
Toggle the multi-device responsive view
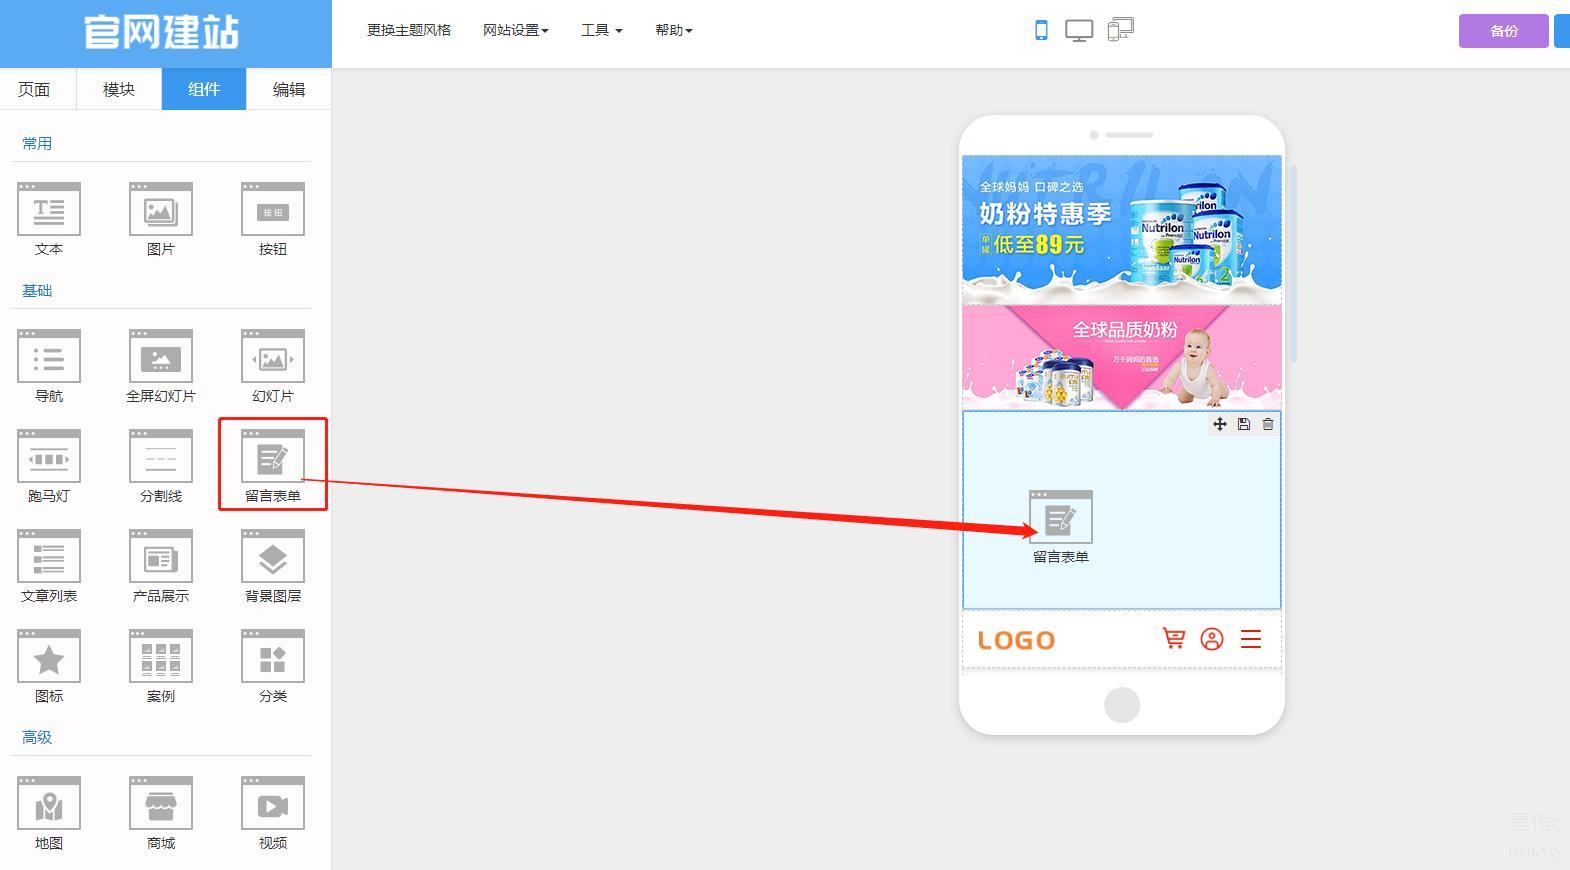point(1120,30)
